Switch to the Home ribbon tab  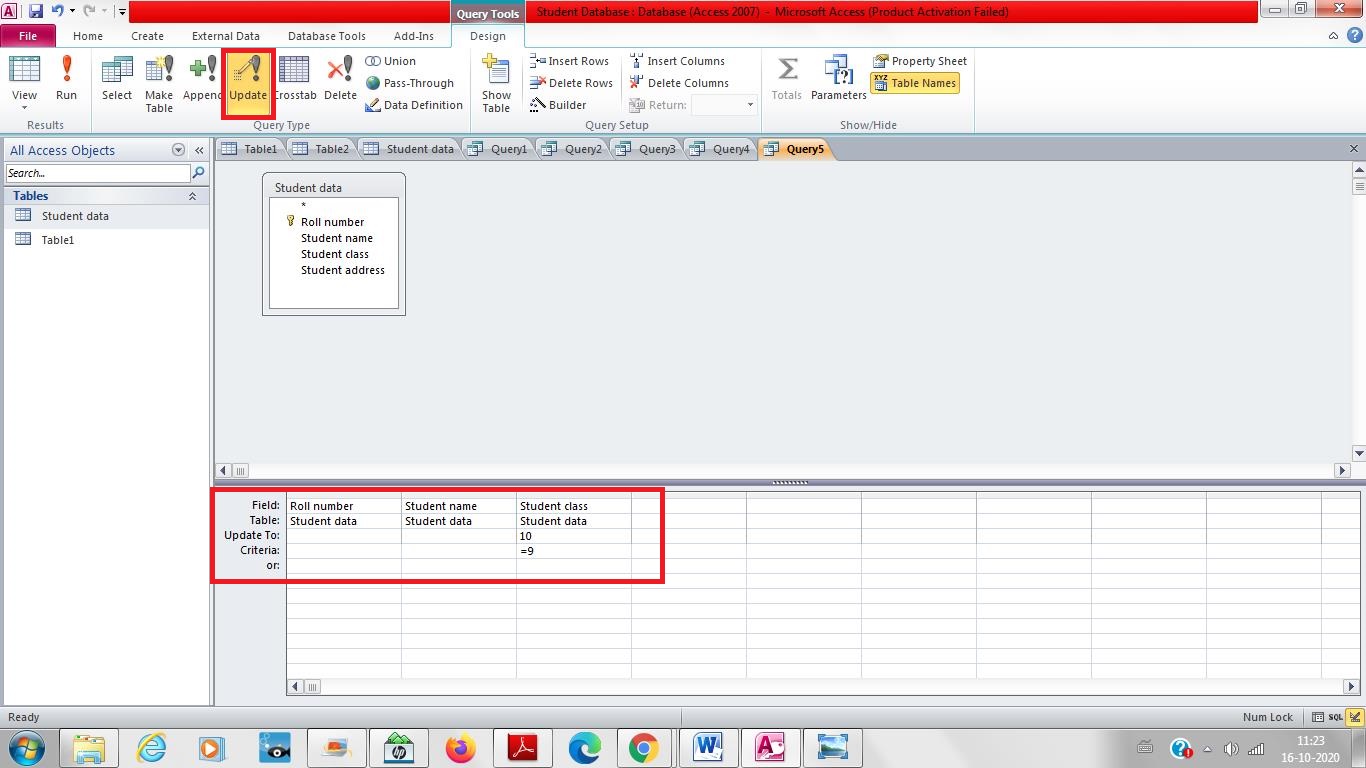(88, 36)
